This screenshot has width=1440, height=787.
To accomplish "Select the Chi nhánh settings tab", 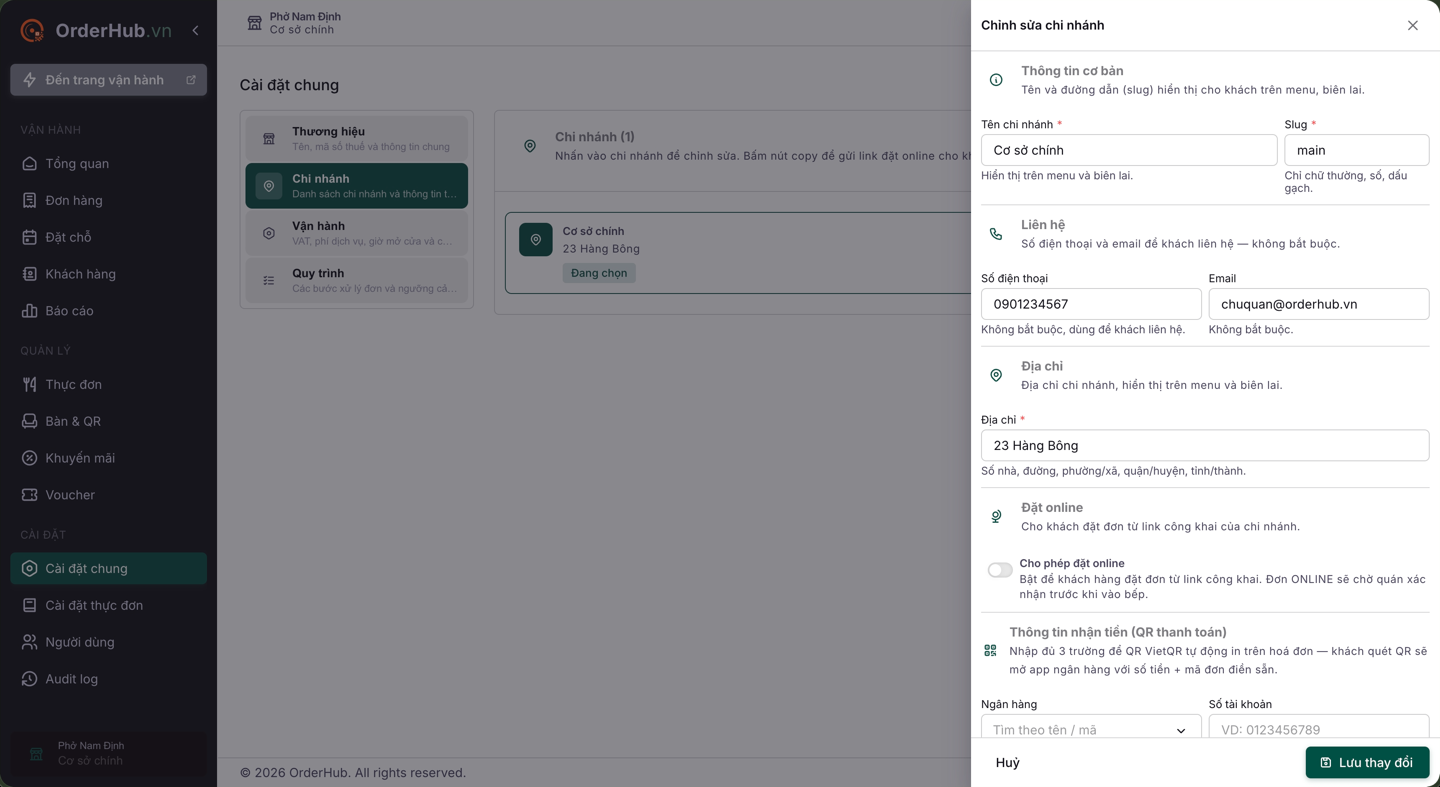I will point(357,186).
